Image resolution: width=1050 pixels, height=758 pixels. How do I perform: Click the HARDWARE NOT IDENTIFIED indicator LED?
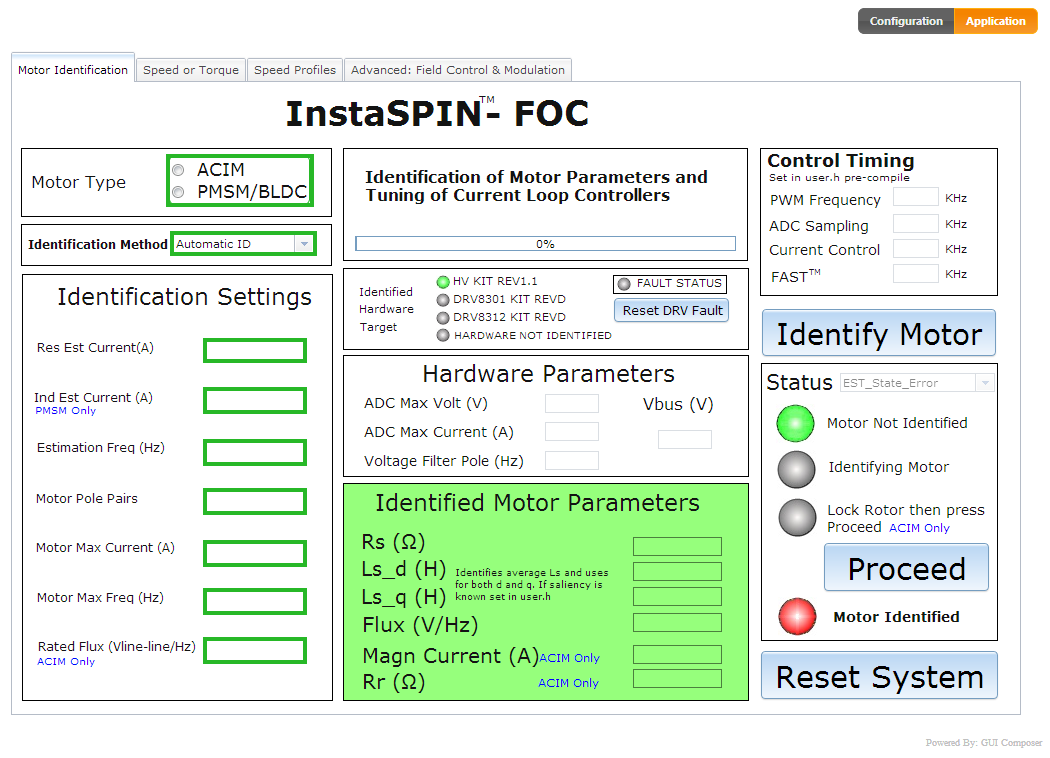click(443, 335)
